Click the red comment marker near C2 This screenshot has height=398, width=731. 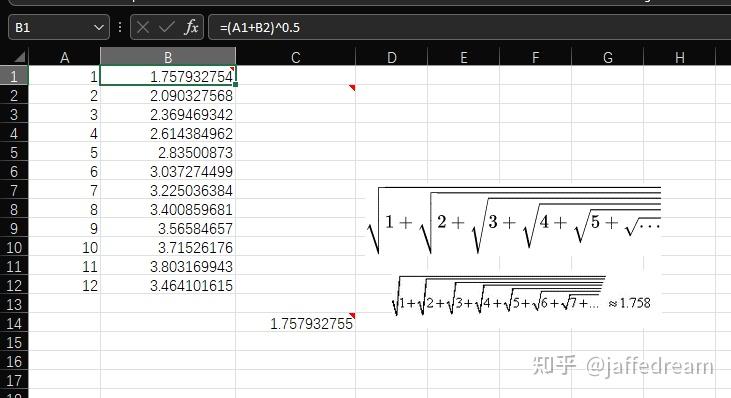tap(352, 88)
